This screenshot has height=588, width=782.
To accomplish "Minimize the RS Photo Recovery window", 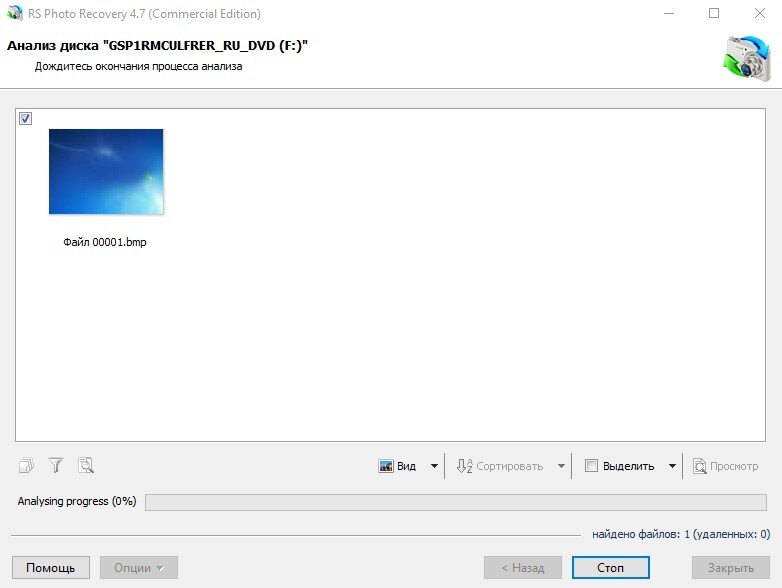I will (x=669, y=13).
